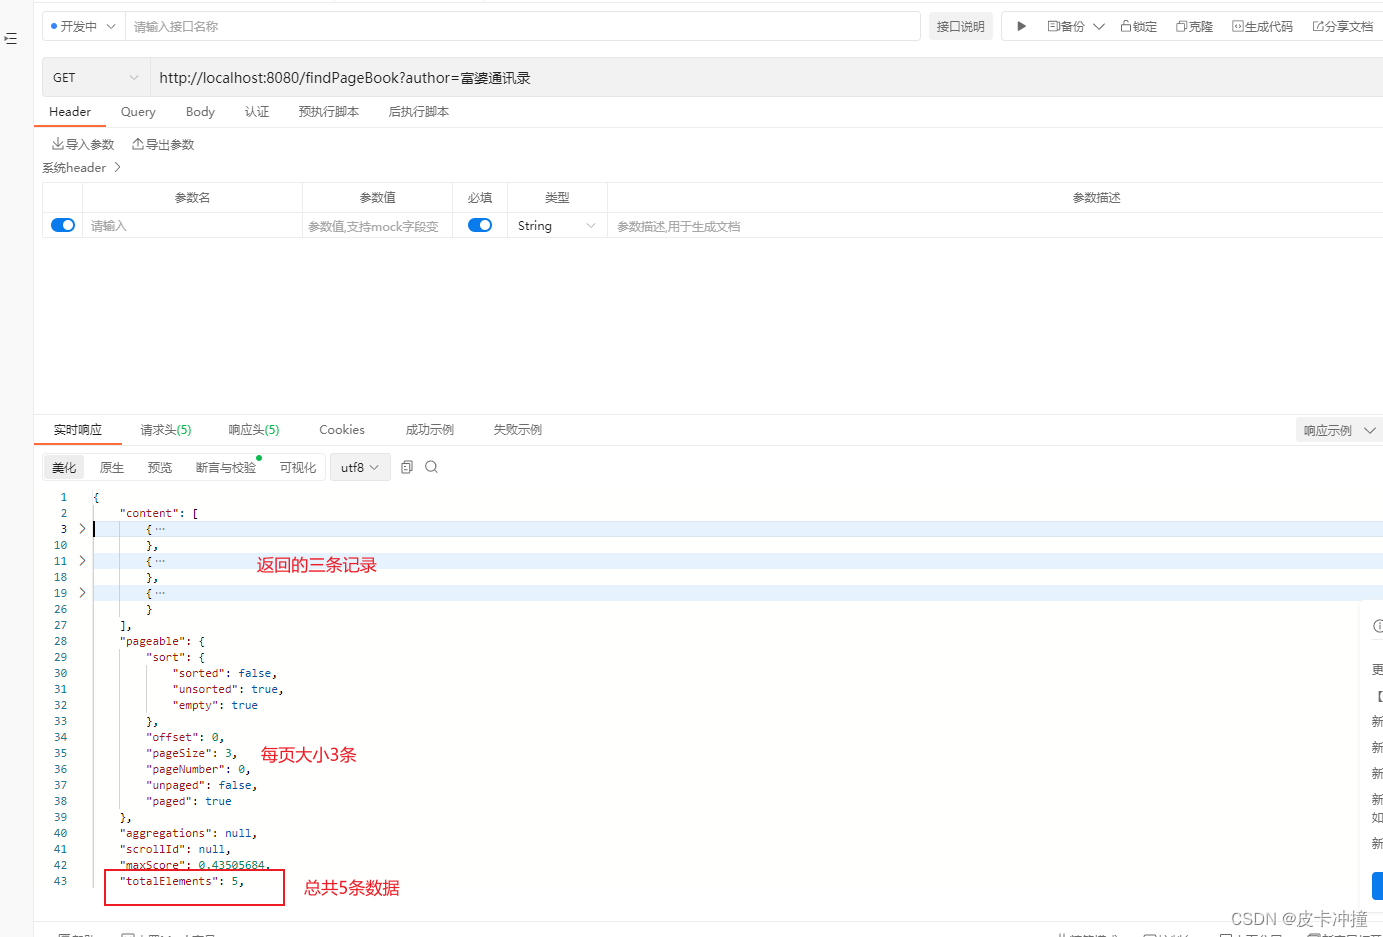
Task: Switch to the Header tab
Action: pyautogui.click(x=70, y=112)
